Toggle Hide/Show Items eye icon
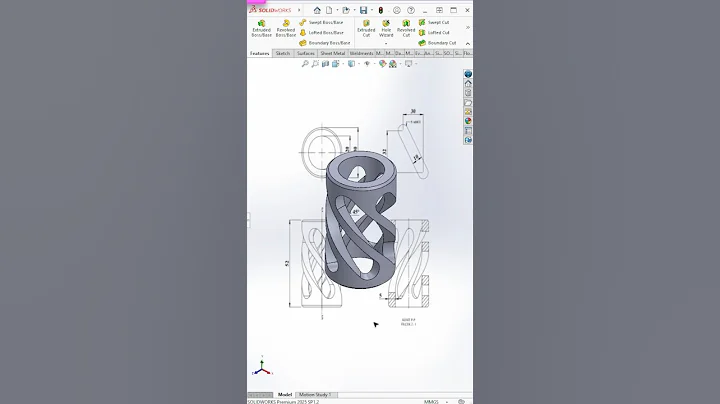 (x=367, y=64)
